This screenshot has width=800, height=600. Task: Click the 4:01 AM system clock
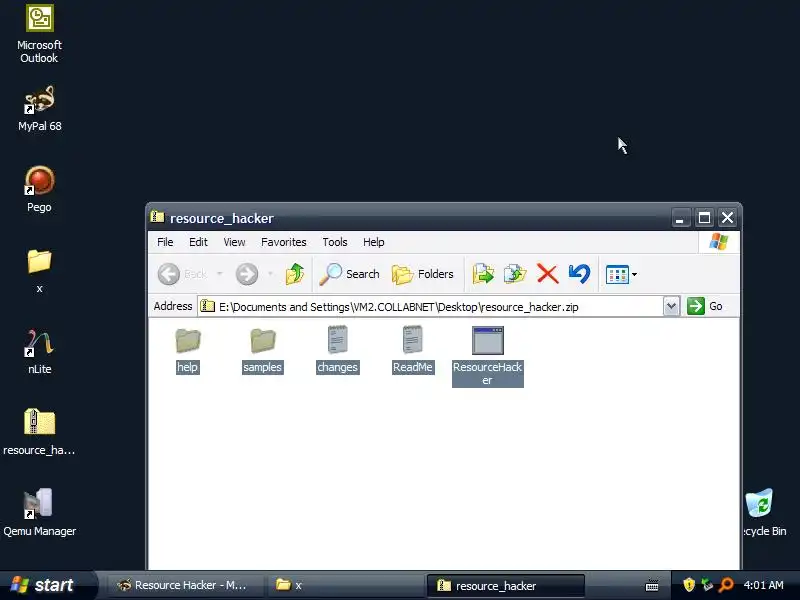pos(763,585)
